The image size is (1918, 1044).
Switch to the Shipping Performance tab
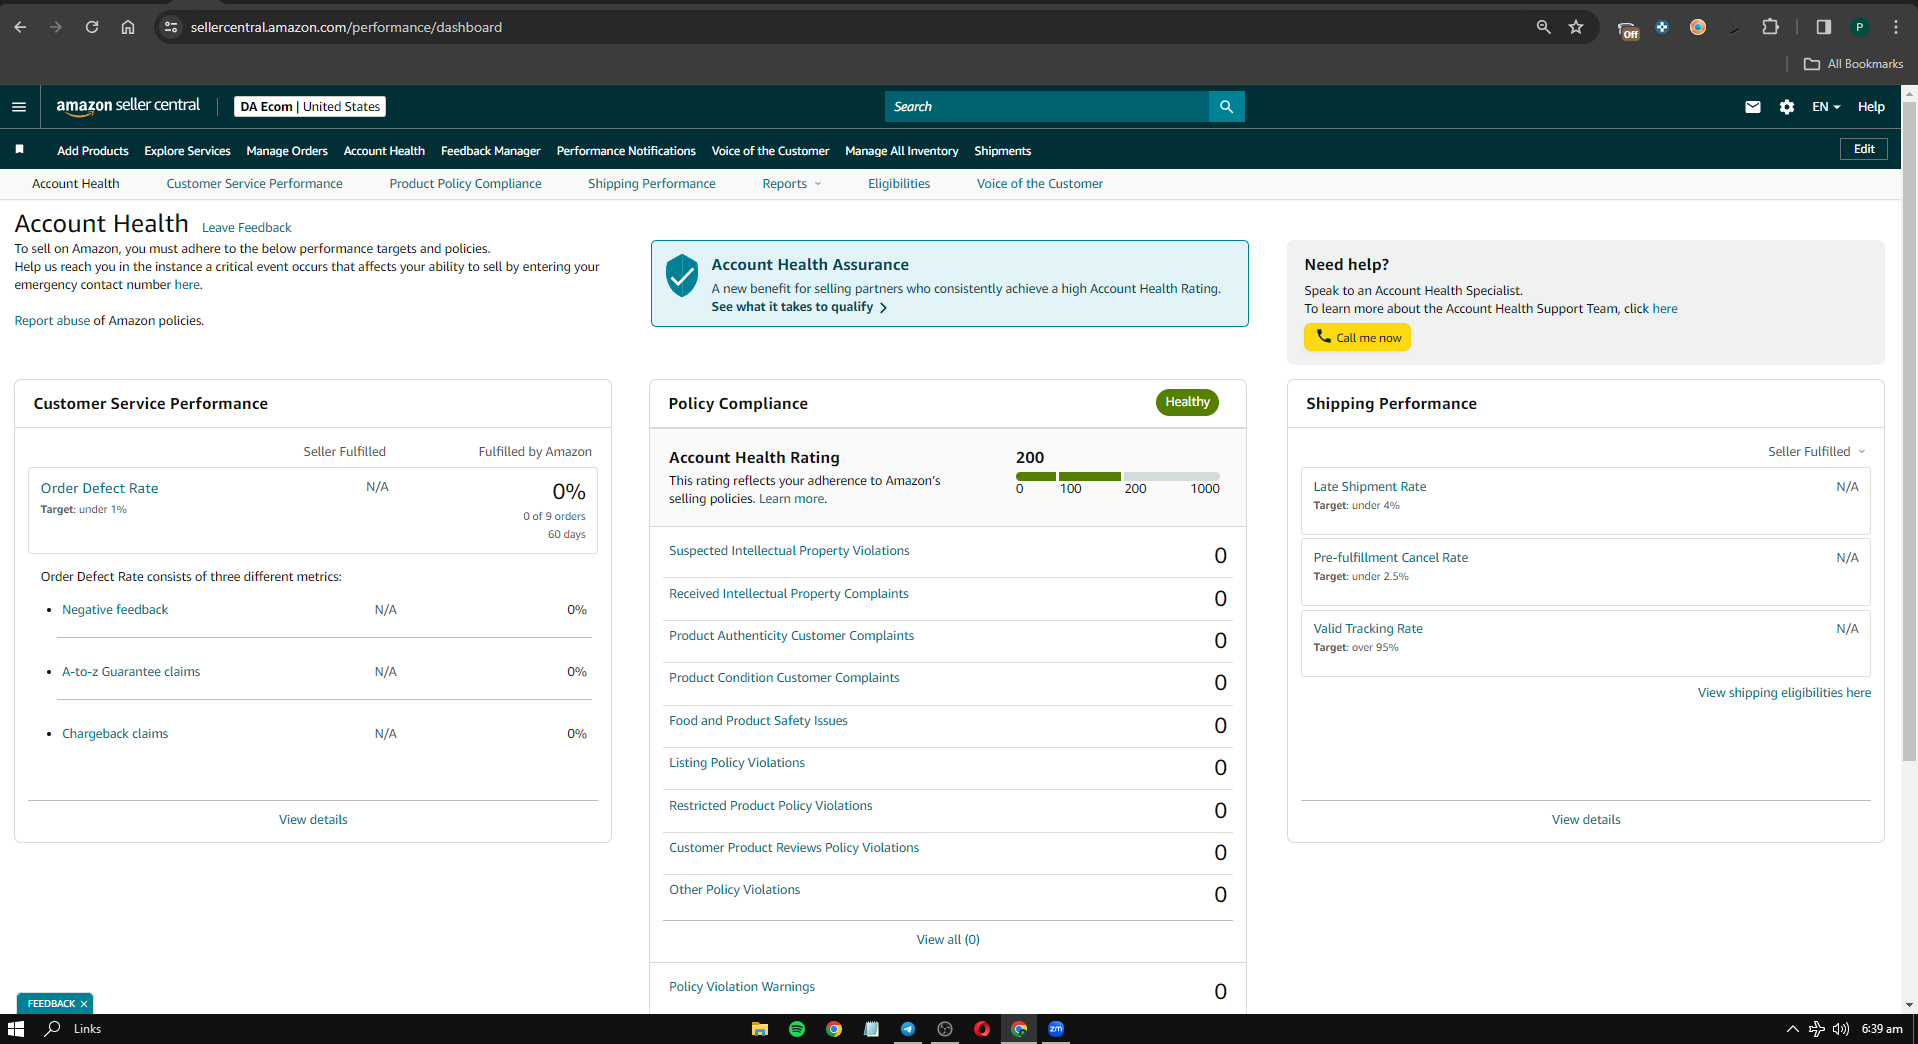point(652,184)
